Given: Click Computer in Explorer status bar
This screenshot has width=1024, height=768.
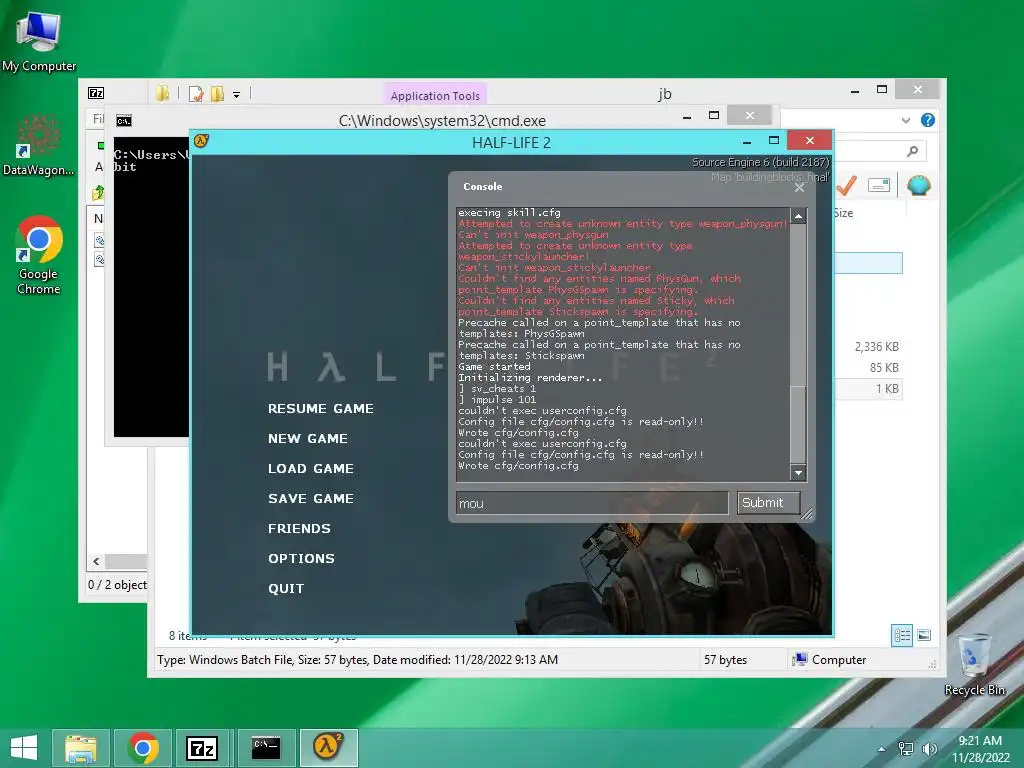Looking at the screenshot, I should tap(829, 660).
